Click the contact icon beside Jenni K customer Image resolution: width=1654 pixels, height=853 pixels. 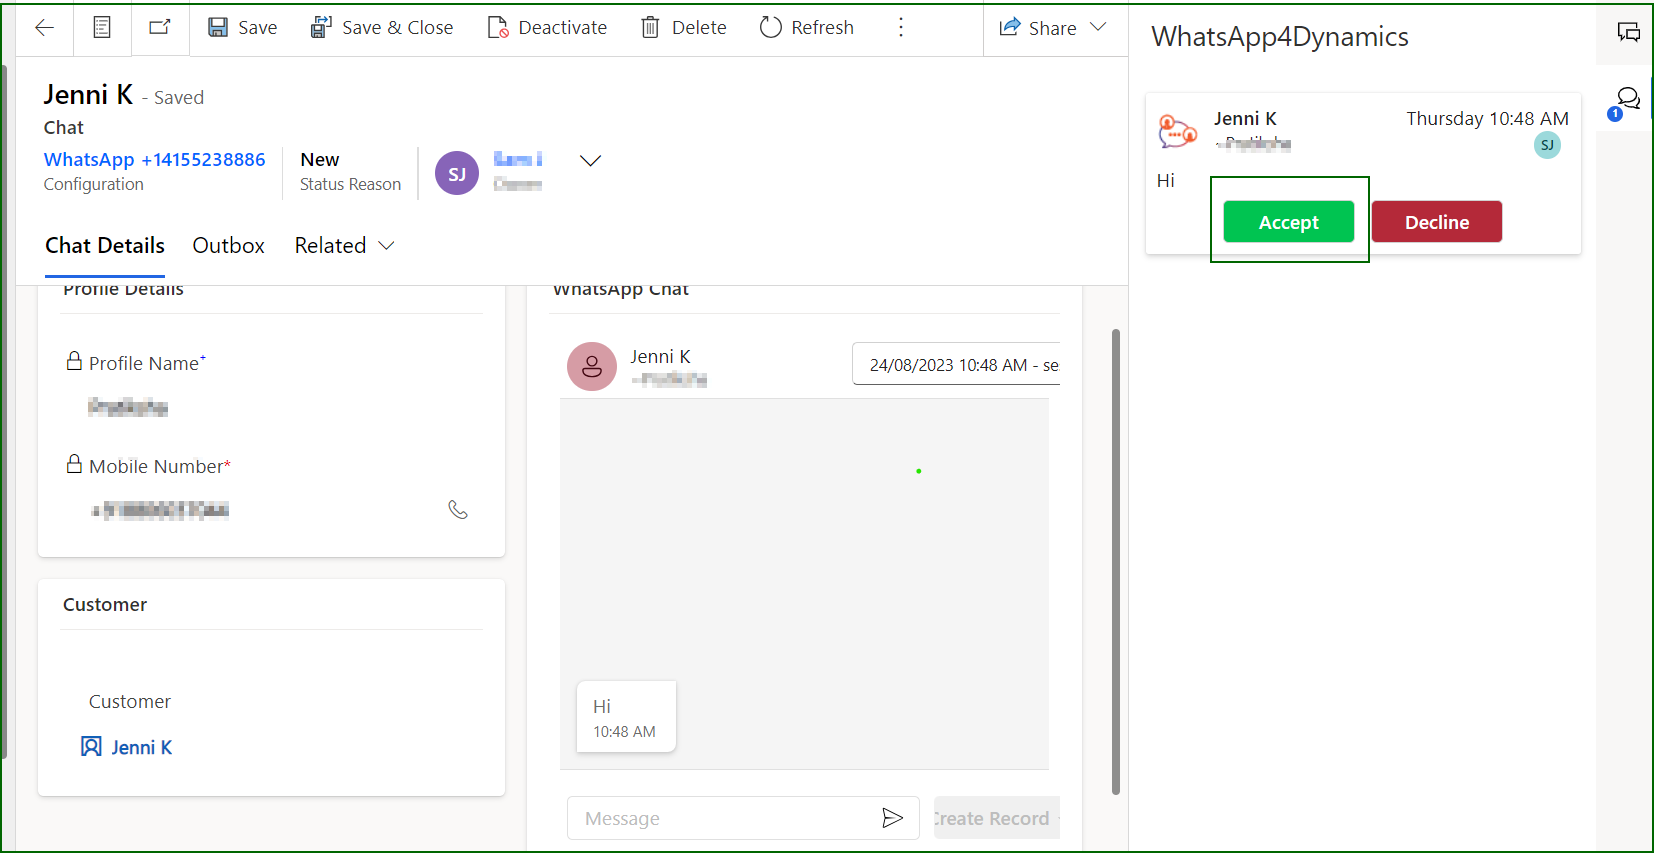coord(91,747)
